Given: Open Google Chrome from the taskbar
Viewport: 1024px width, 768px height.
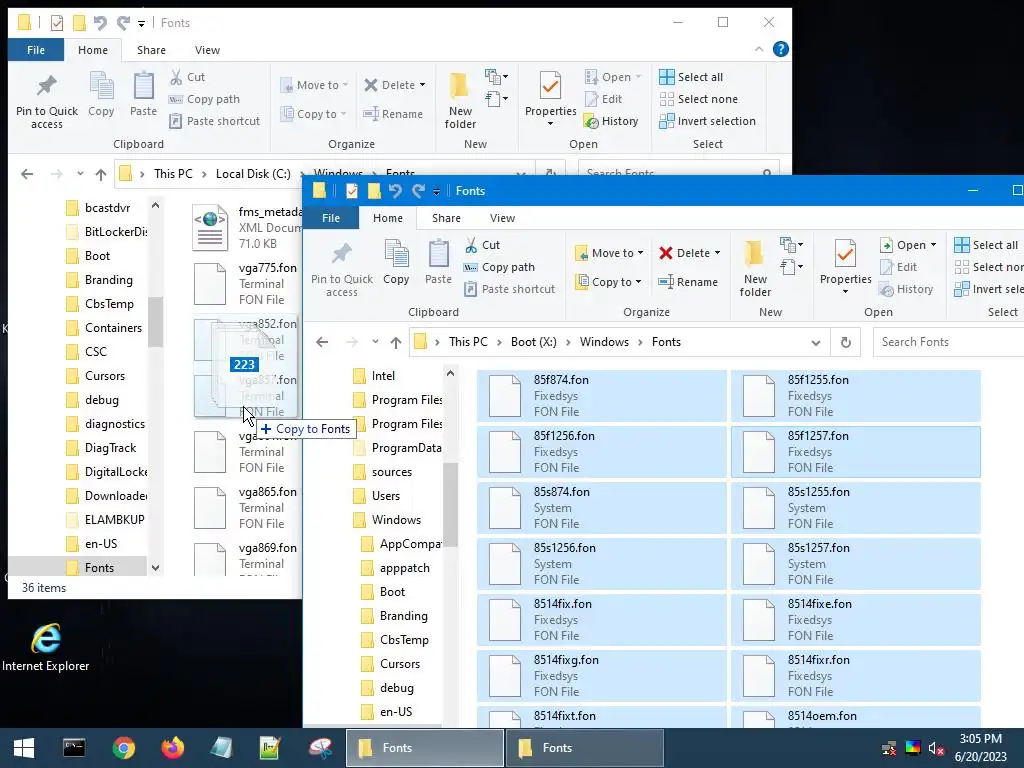Looking at the screenshot, I should 123,748.
